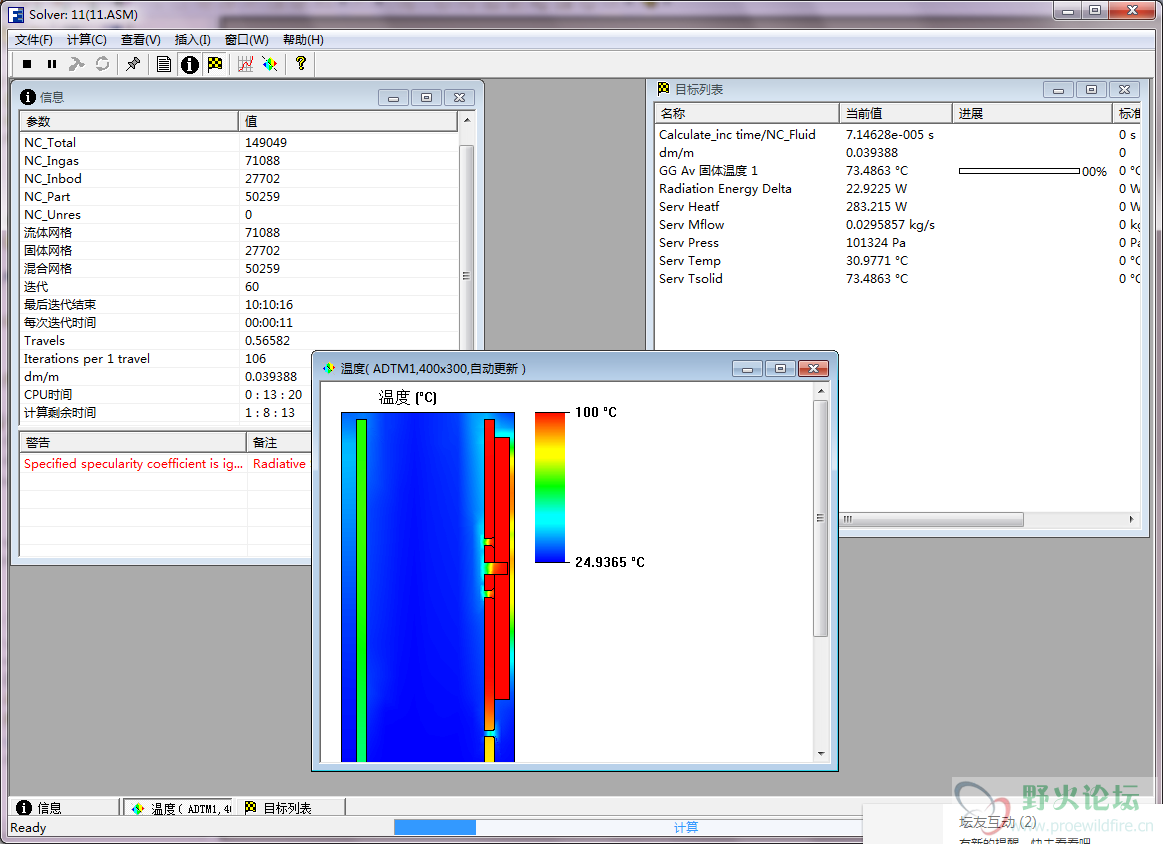Screen dimensions: 1163x844
Task: Open the 插入(I) menu
Action: [x=193, y=40]
